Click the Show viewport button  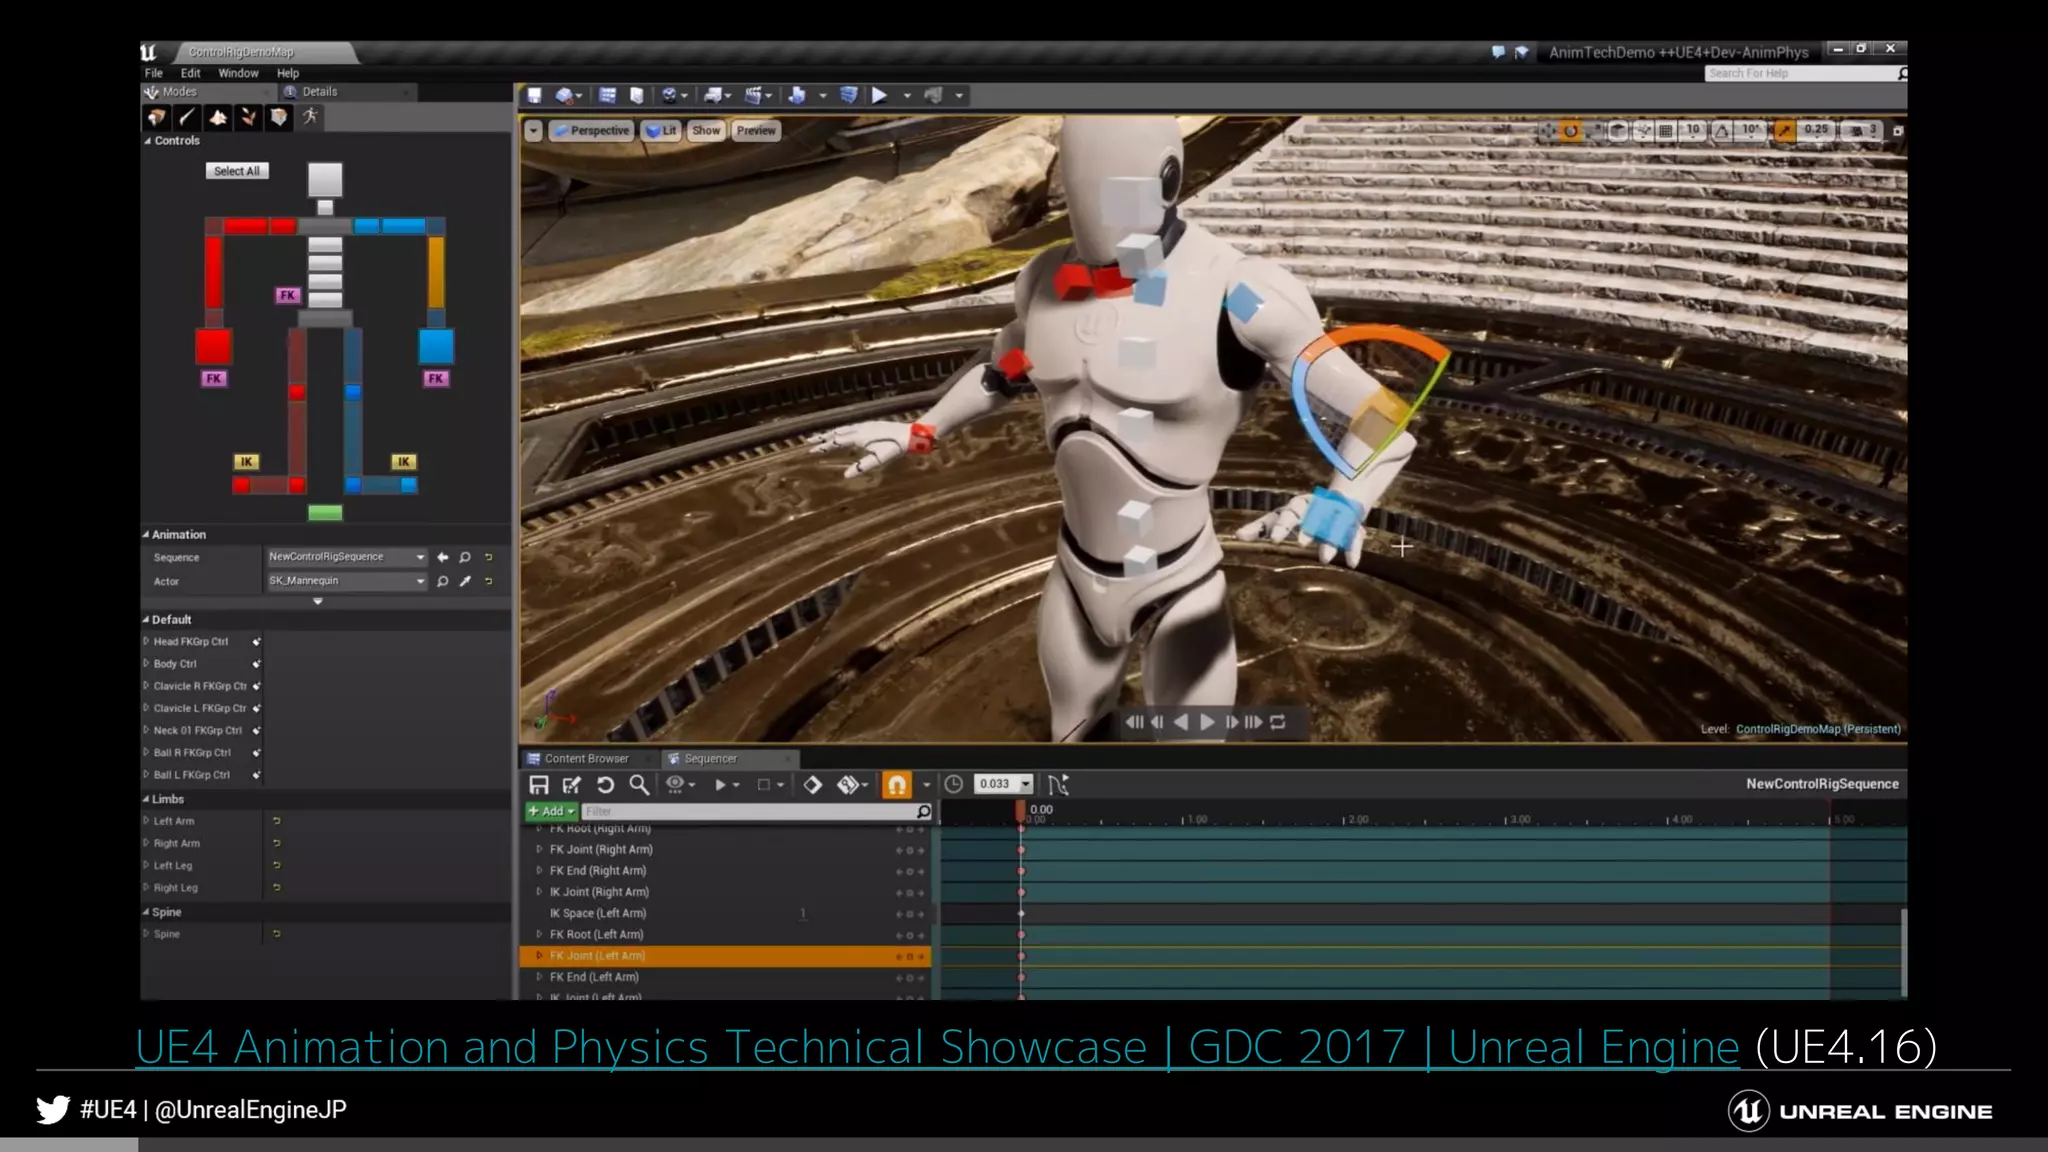point(706,131)
